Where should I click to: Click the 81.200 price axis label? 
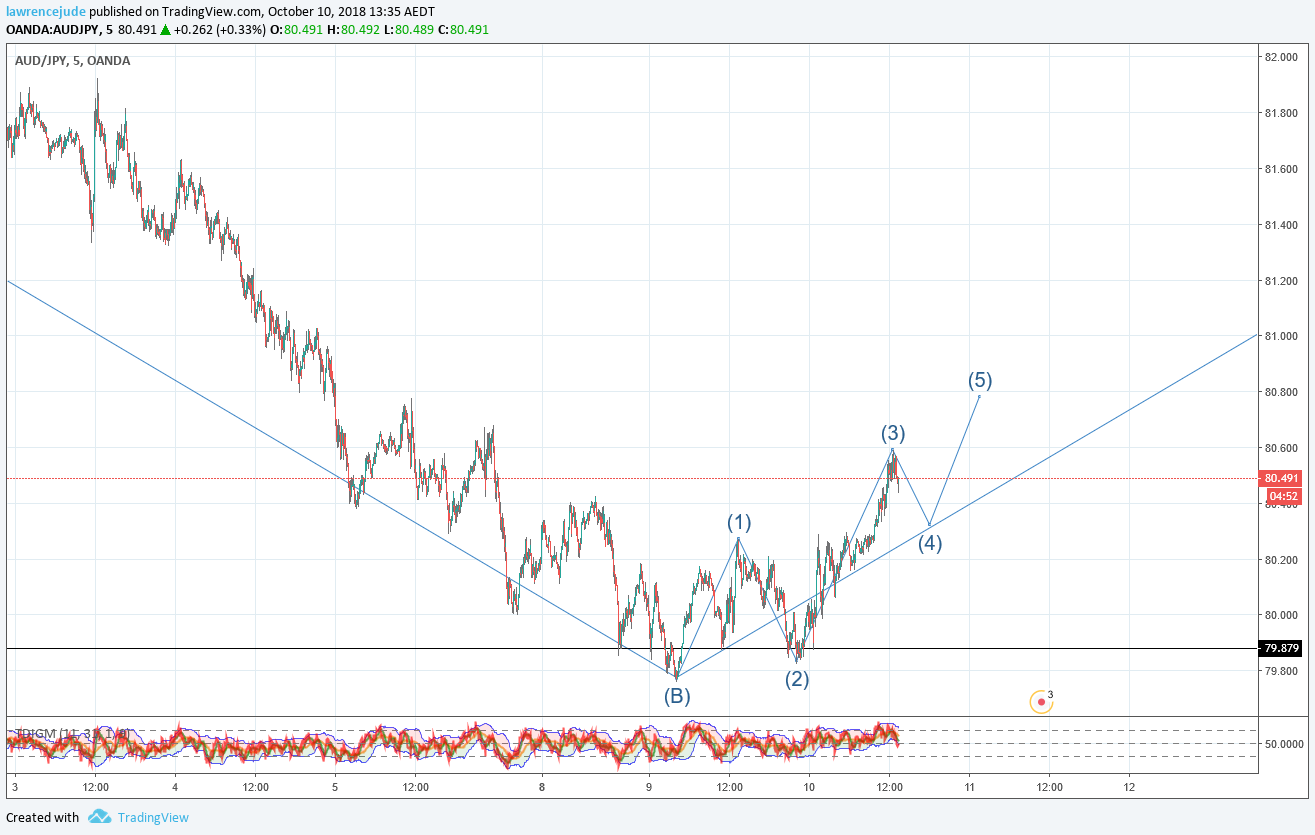[1283, 282]
